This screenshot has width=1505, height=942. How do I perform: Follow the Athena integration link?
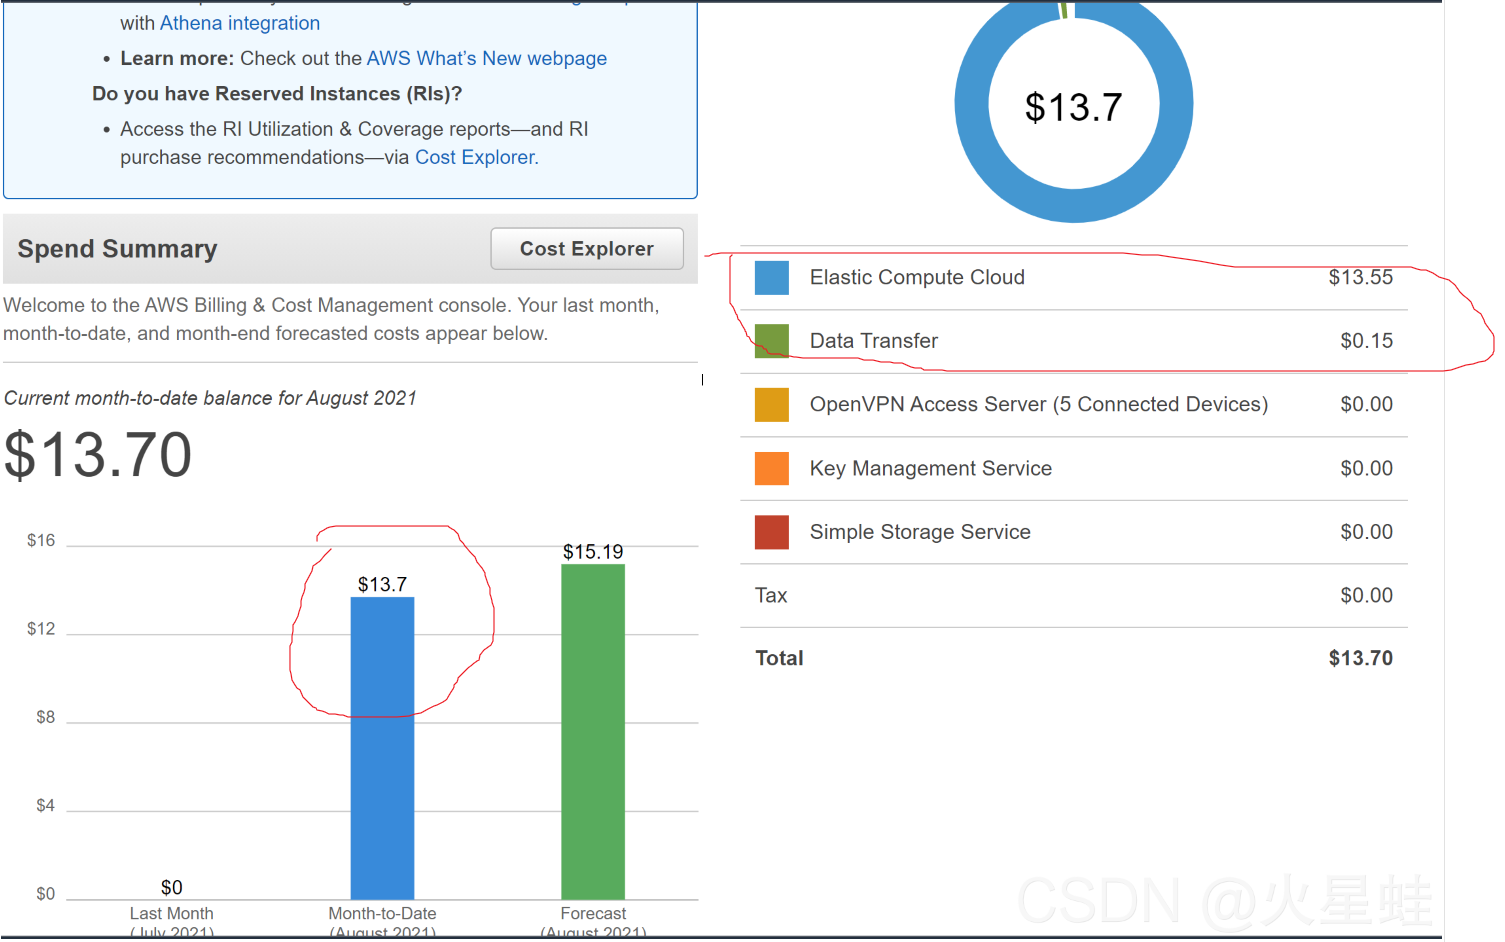240,23
